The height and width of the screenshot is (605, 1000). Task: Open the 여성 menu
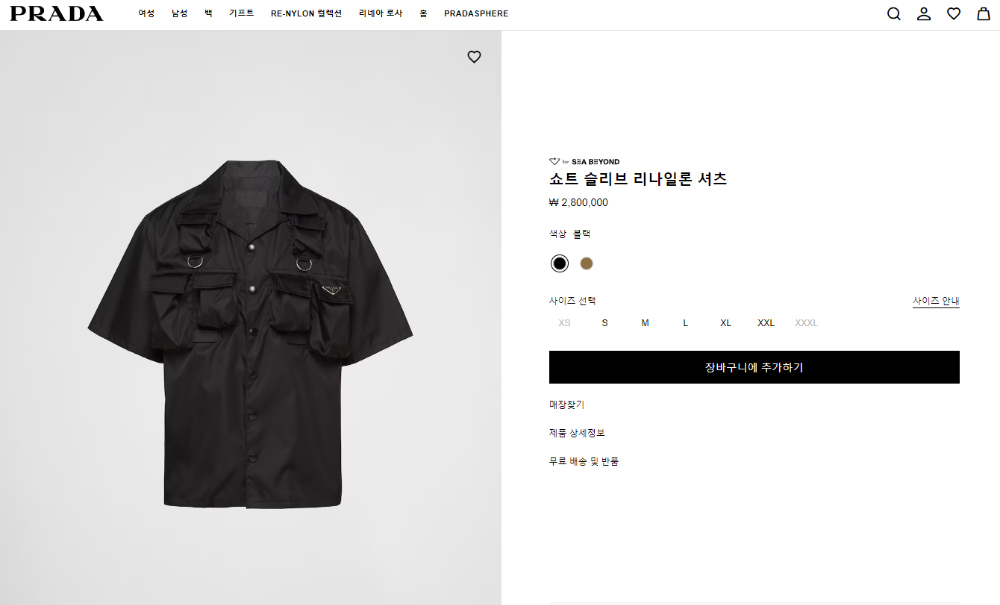[x=147, y=14]
